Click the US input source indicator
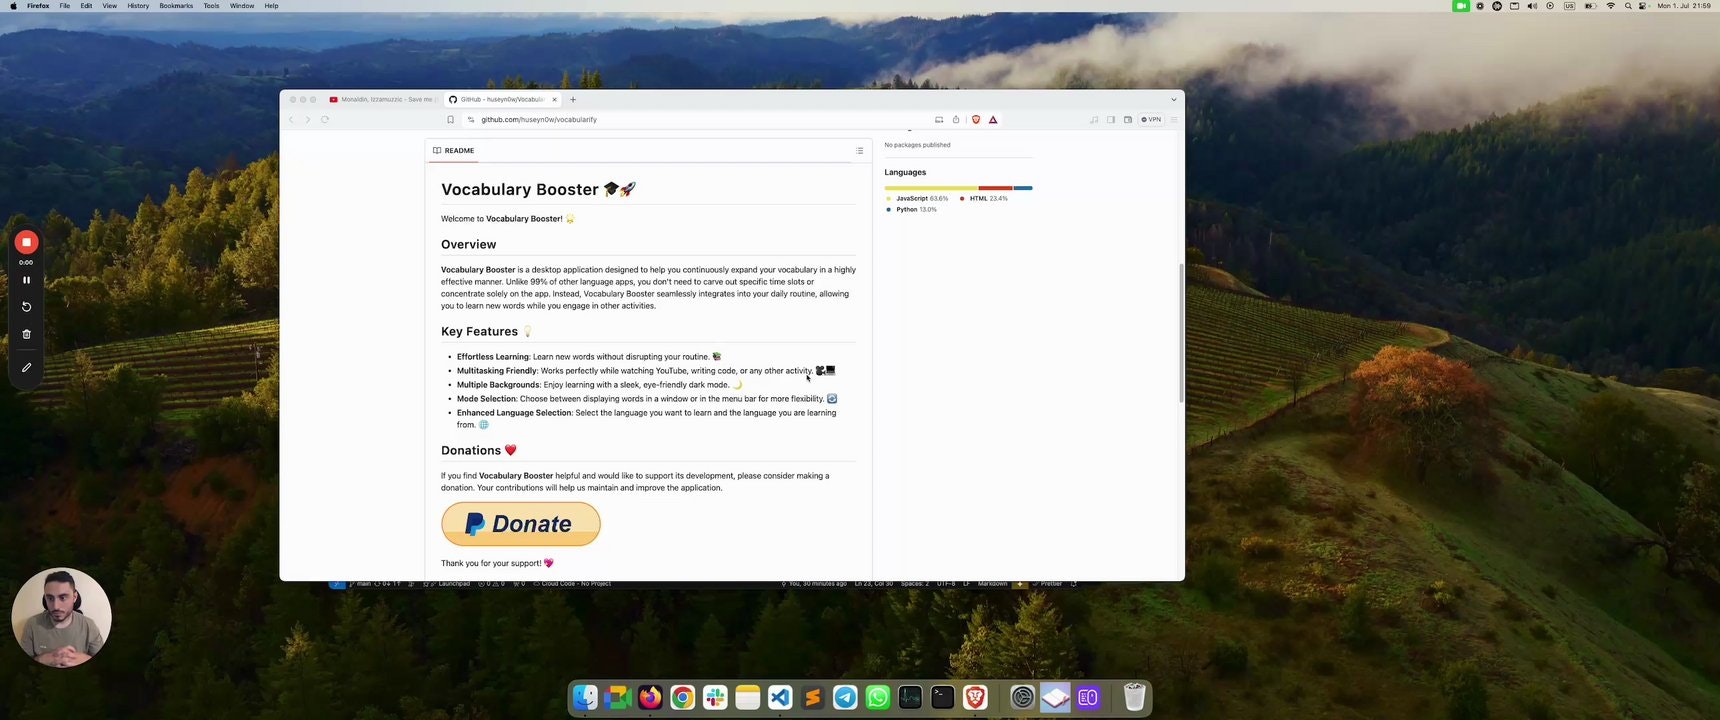Viewport: 1720px width, 720px height. click(x=1569, y=6)
